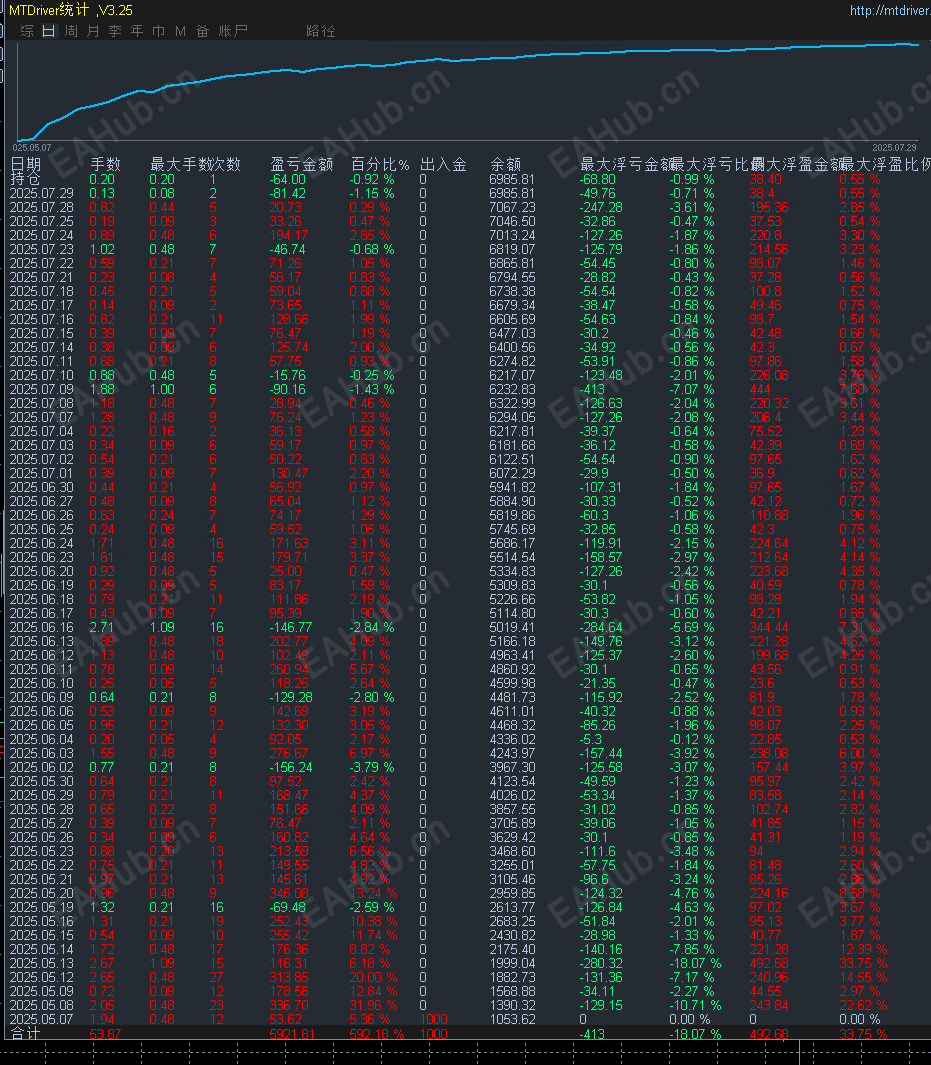Select the 2025.07.23 date row

point(42,249)
